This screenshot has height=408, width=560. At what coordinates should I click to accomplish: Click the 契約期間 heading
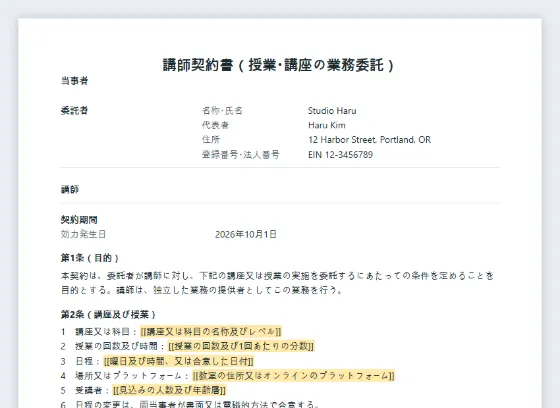pyautogui.click(x=79, y=220)
